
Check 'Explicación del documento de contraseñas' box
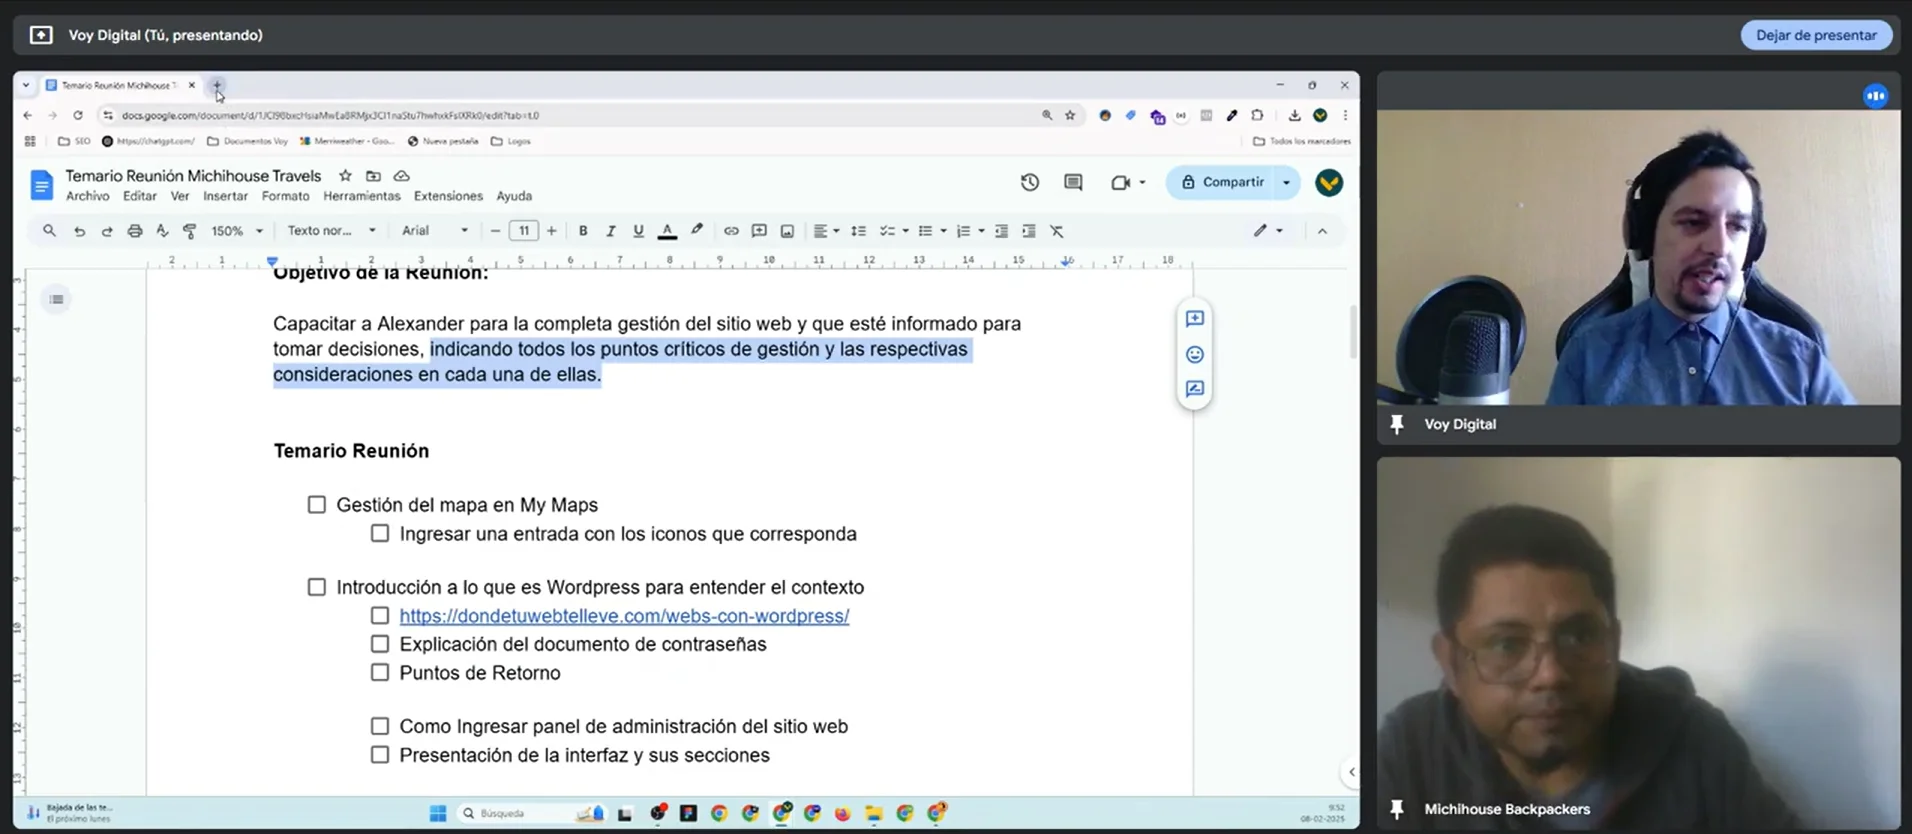click(380, 644)
